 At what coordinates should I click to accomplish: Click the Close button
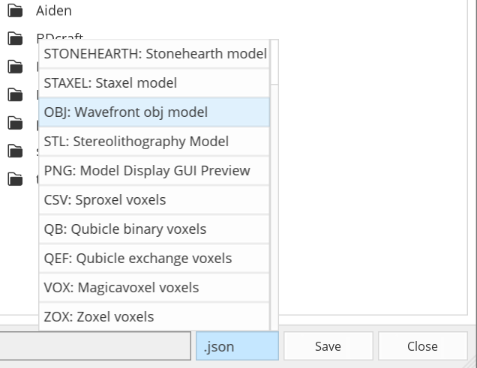(422, 346)
